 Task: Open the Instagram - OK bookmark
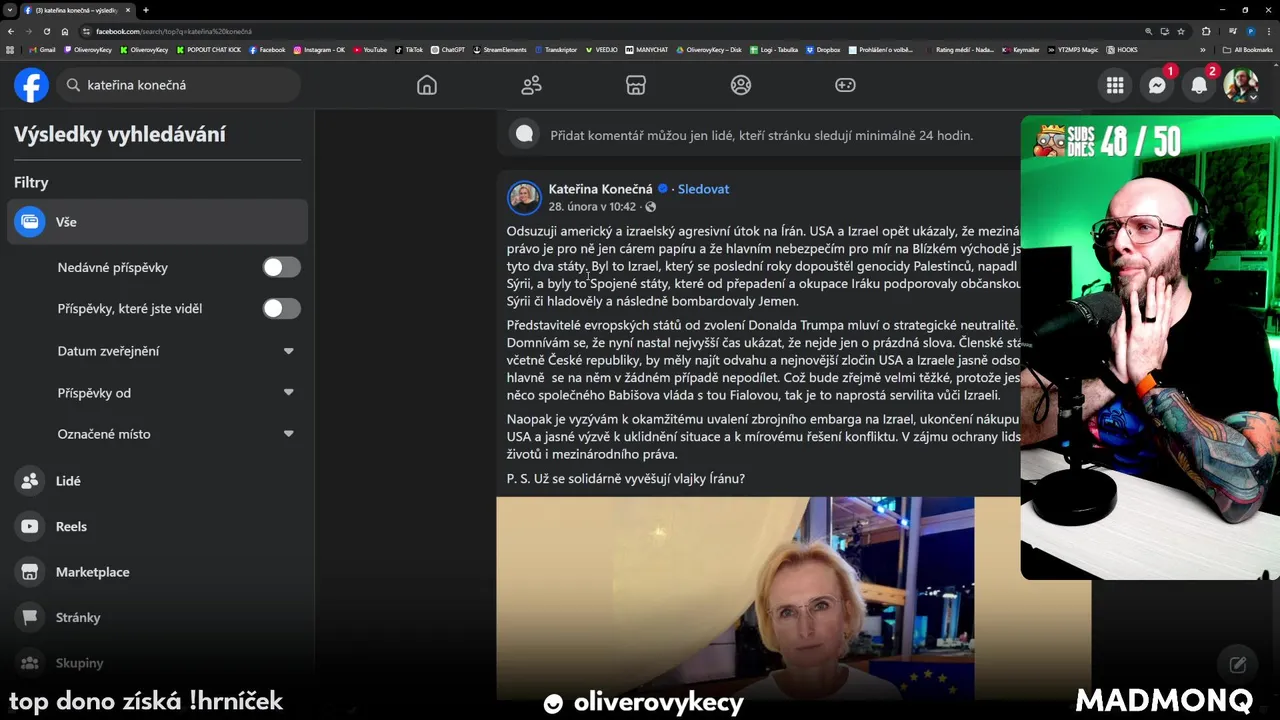[319, 50]
